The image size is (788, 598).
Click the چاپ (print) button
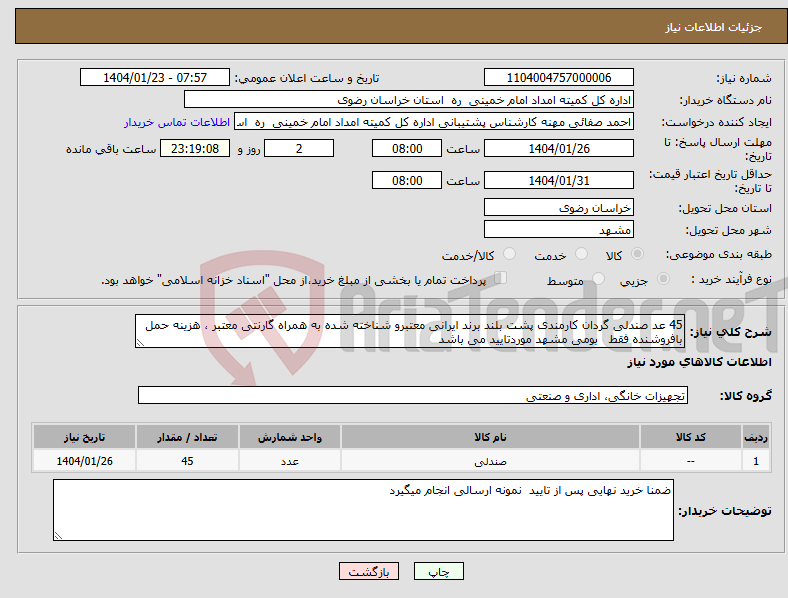point(438,571)
